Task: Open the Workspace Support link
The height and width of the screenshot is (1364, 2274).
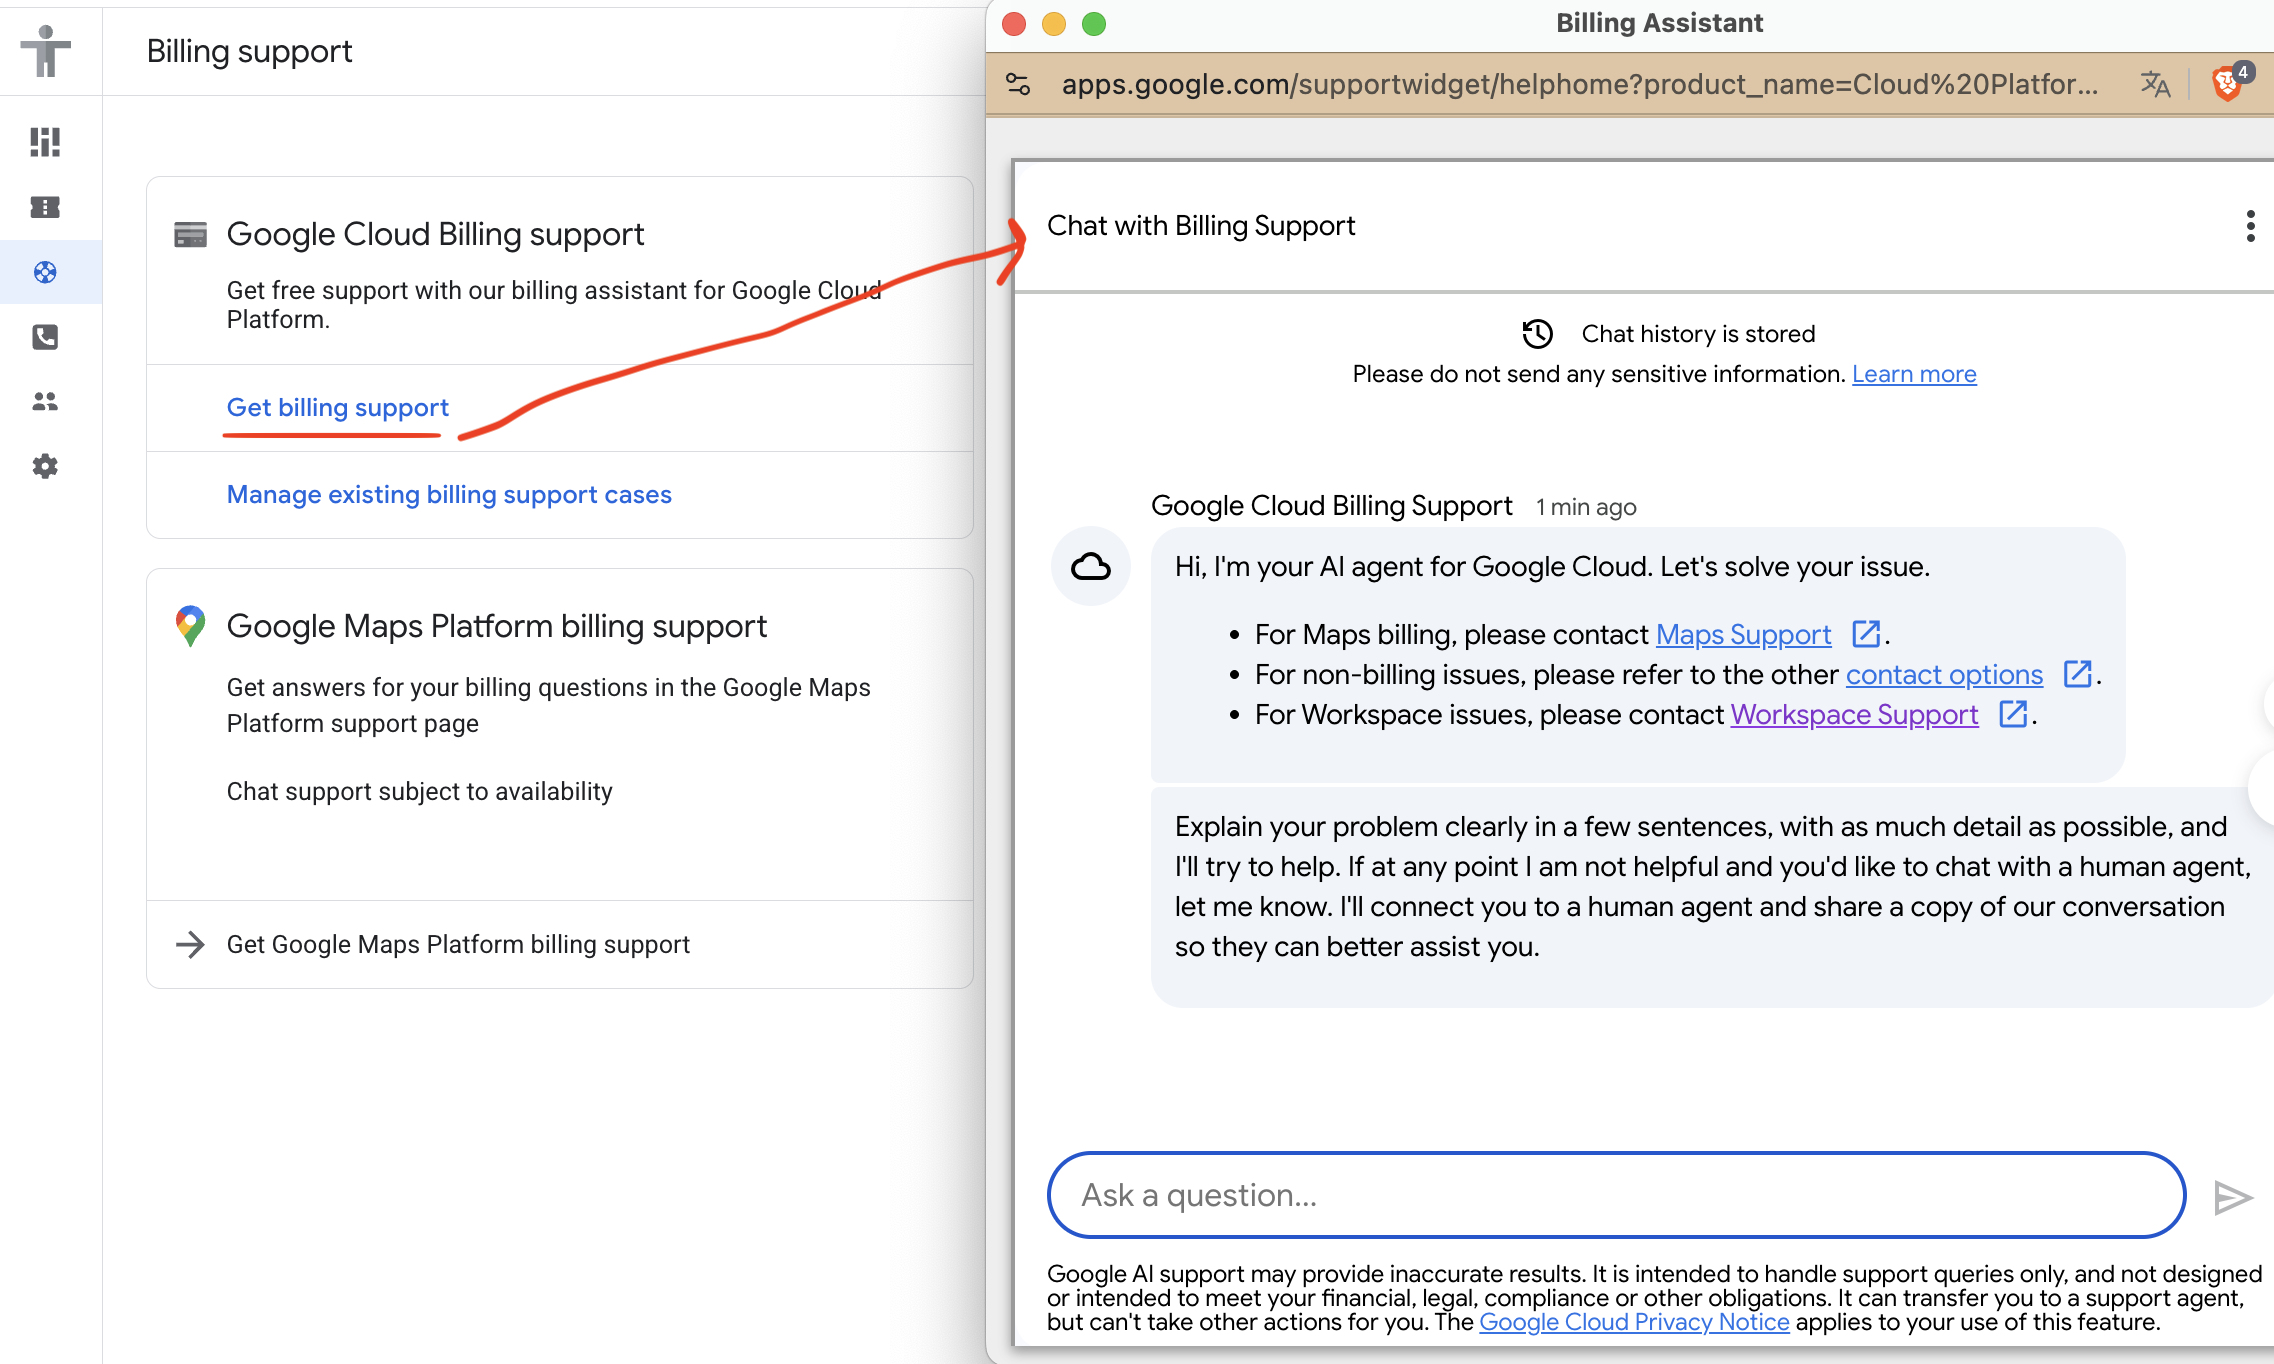Action: pos(1853,715)
